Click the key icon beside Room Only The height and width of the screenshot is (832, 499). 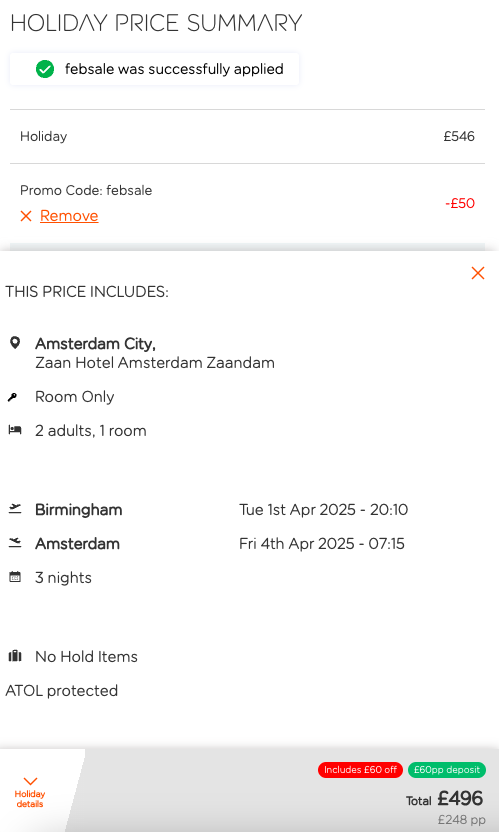(x=13, y=397)
